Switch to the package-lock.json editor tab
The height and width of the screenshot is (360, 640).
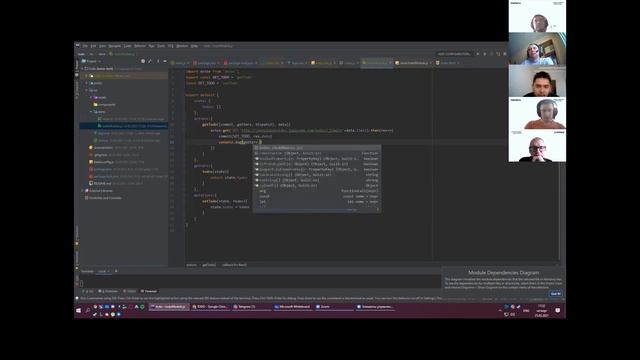click(x=241, y=63)
